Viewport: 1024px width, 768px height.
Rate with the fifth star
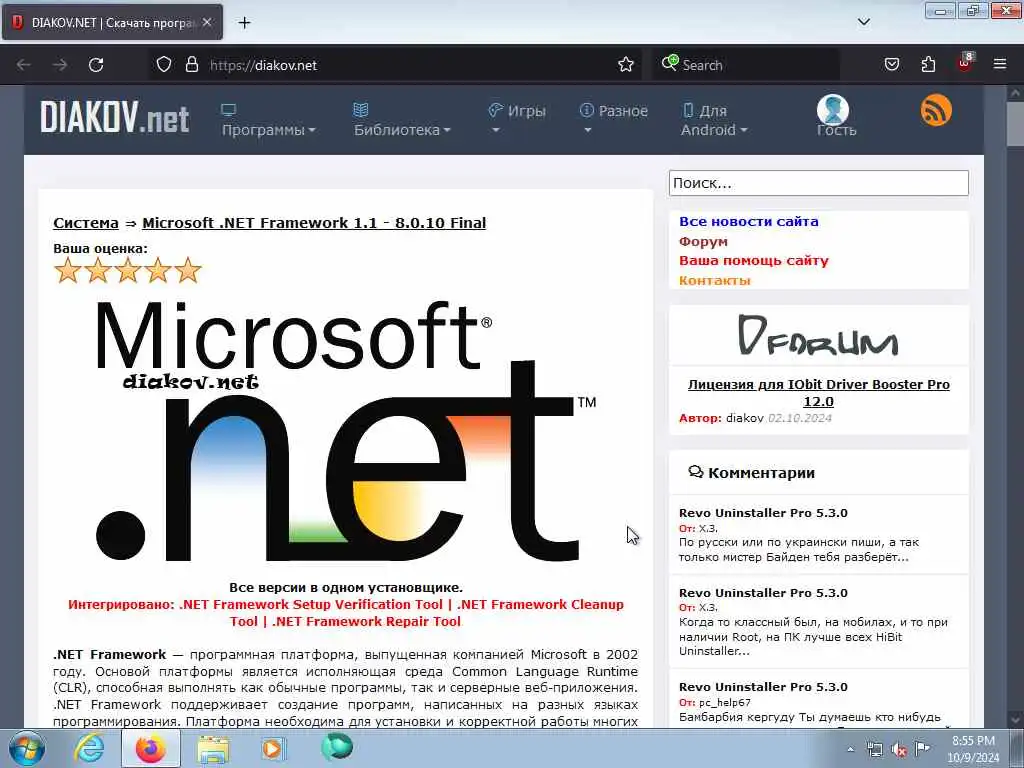(188, 270)
